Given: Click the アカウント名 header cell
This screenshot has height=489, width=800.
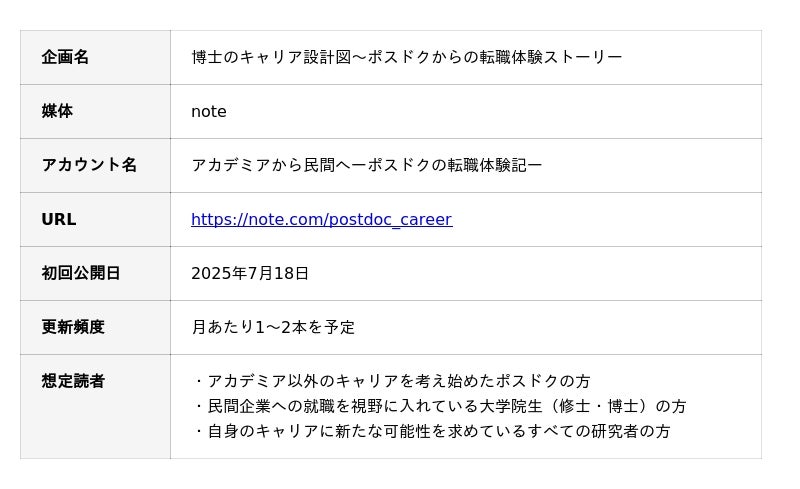Looking at the screenshot, I should click(89, 166).
